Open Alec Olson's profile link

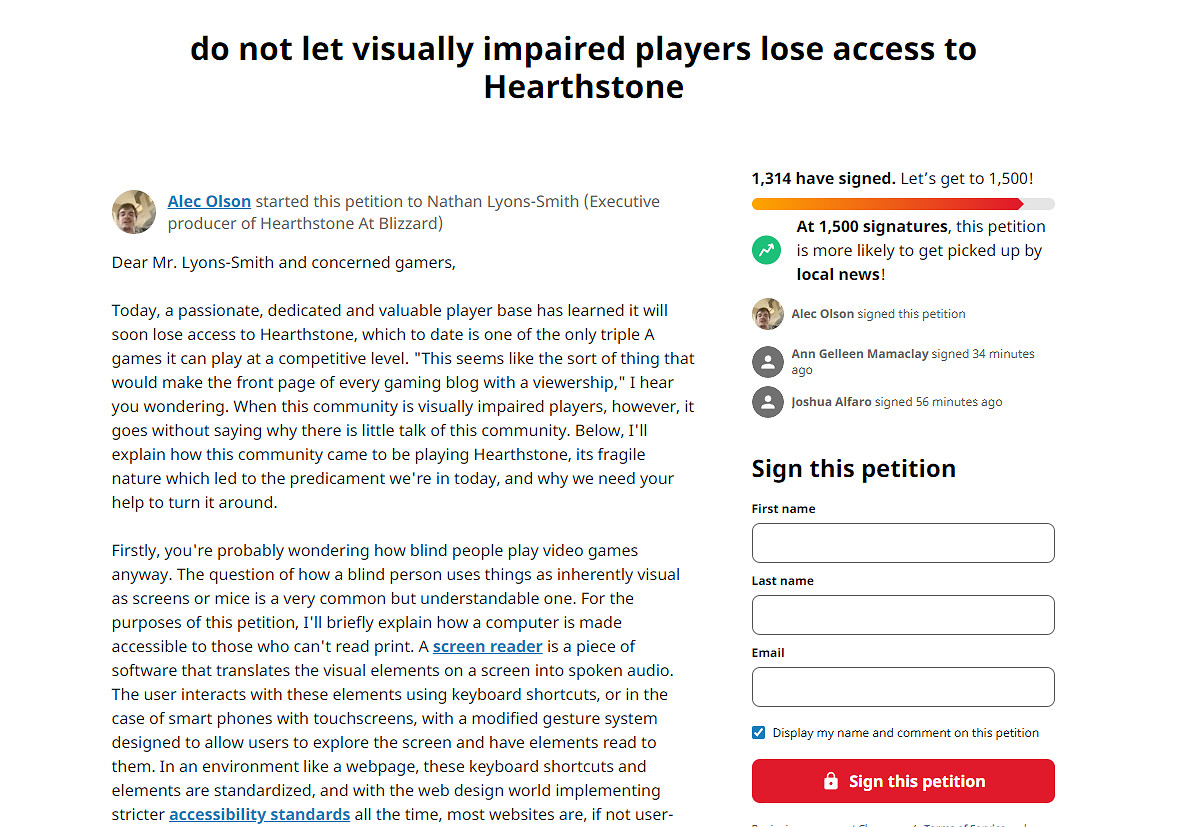pos(209,201)
